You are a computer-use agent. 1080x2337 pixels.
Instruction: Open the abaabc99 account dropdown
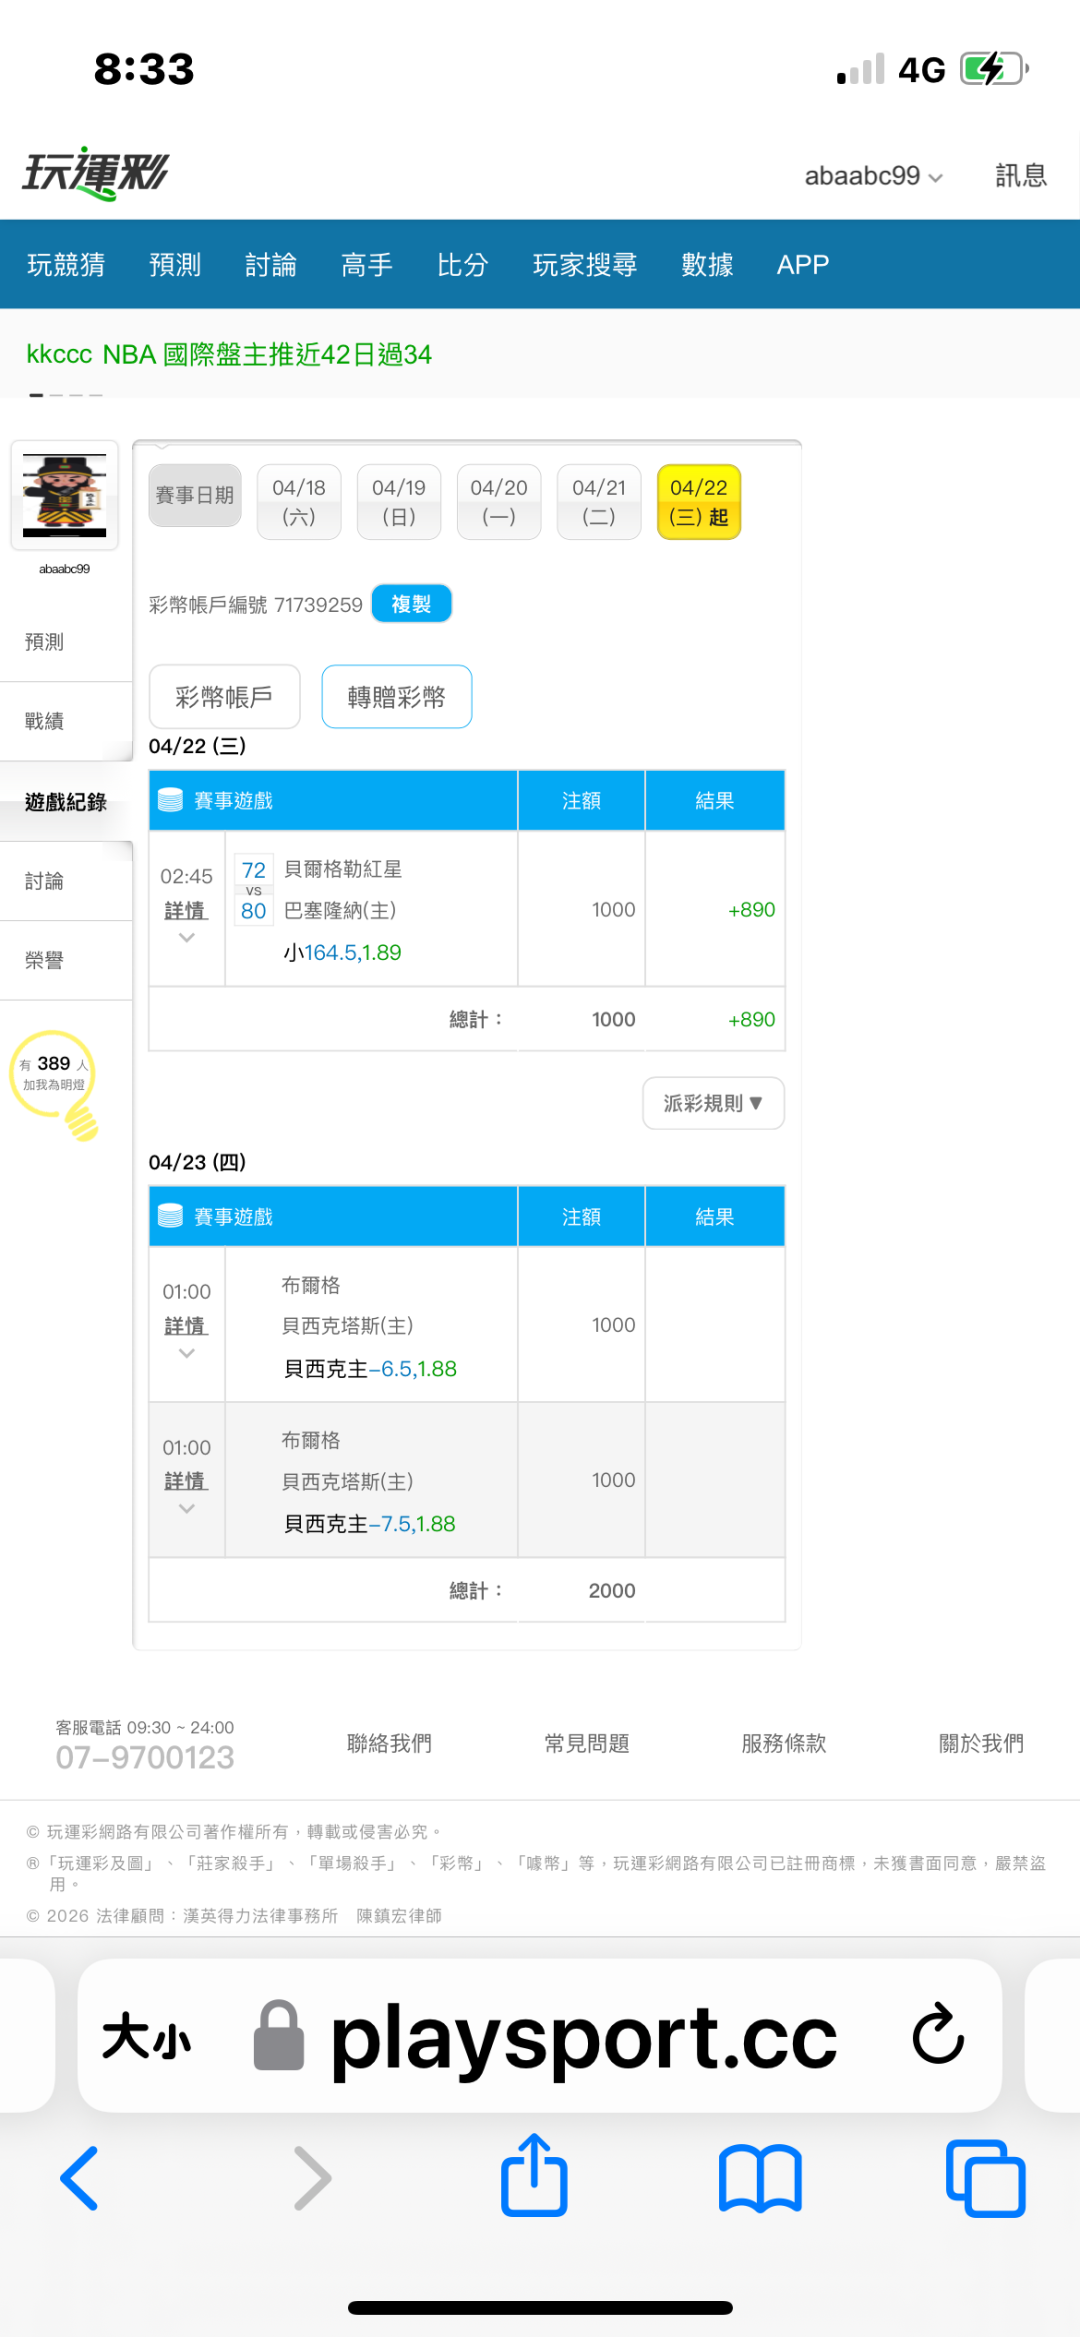point(873,176)
